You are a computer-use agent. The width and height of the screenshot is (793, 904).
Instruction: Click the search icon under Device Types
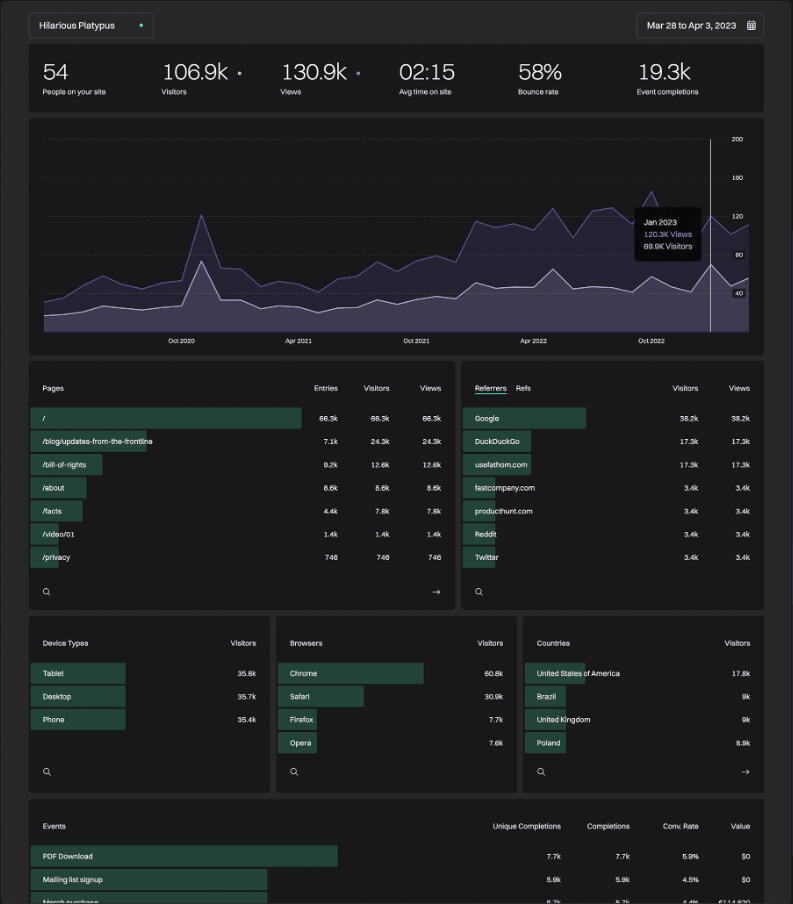[x=47, y=772]
